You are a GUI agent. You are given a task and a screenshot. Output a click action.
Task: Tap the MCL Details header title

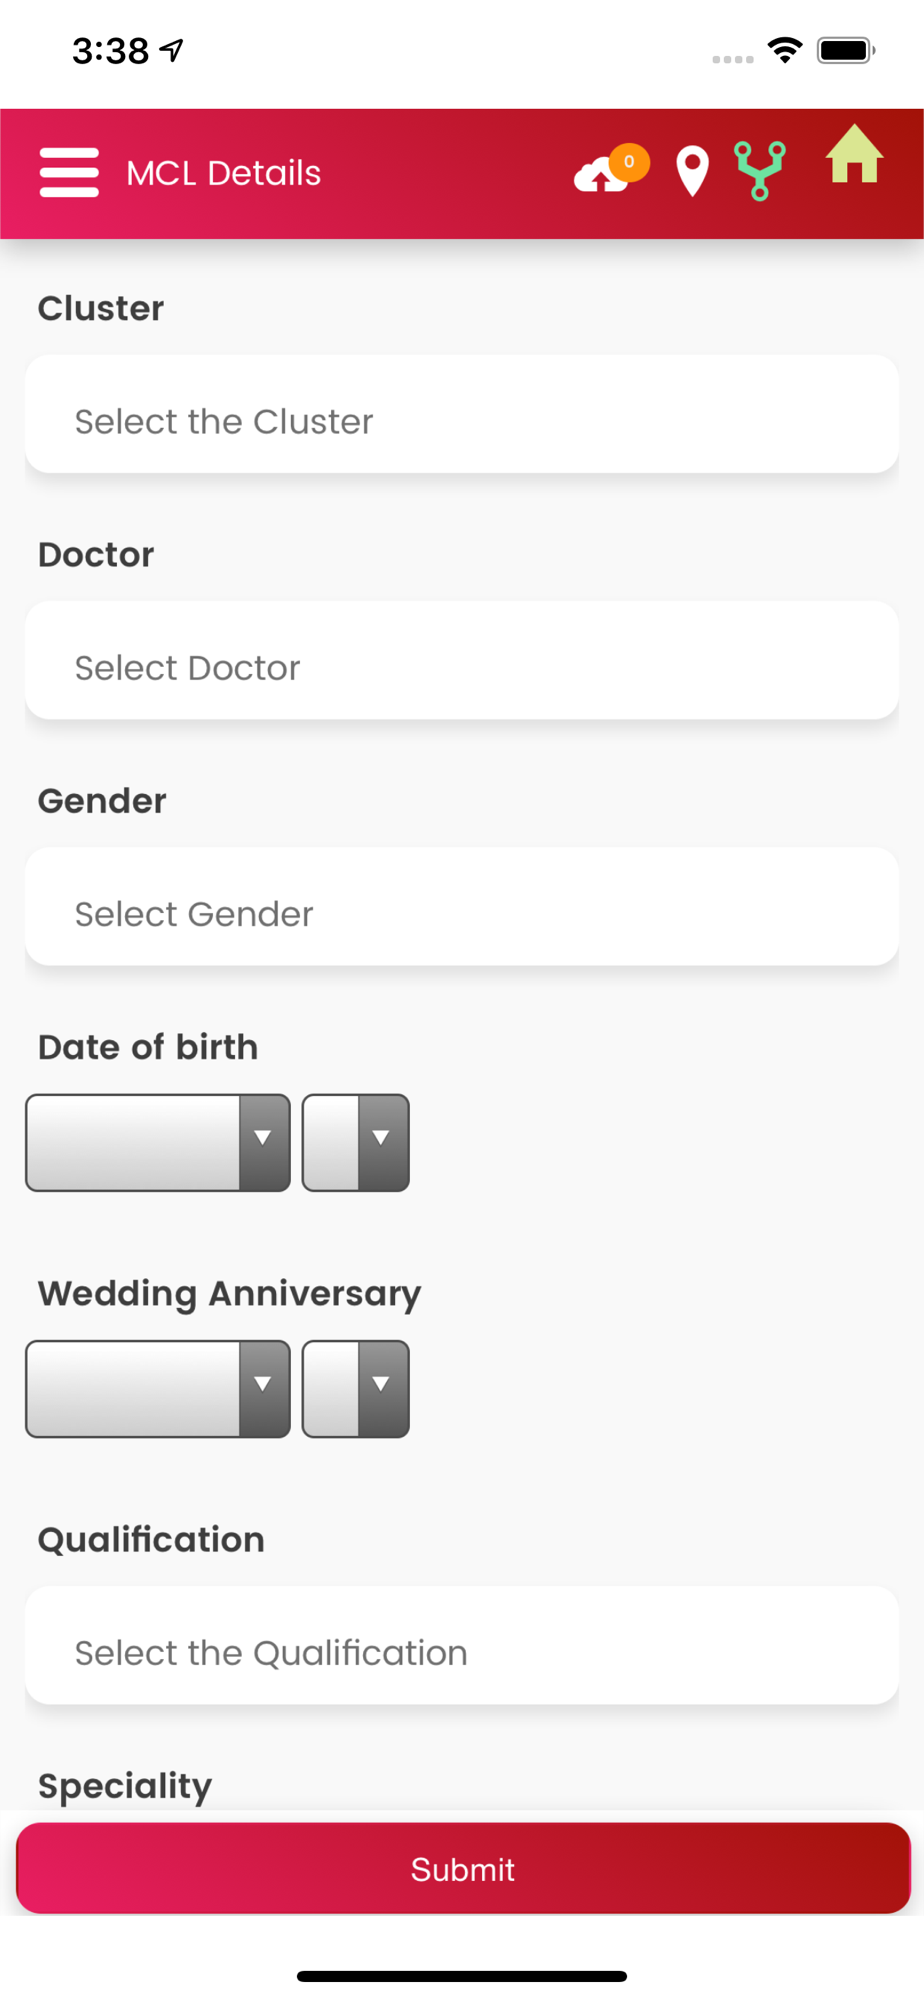point(224,173)
